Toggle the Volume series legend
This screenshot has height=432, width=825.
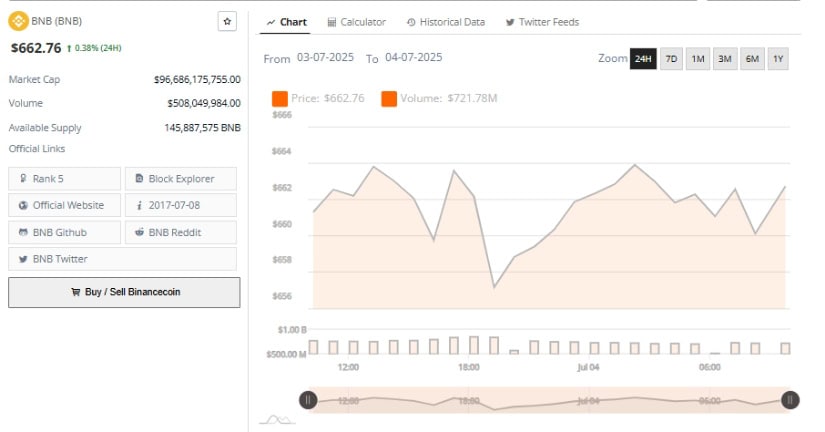point(439,98)
